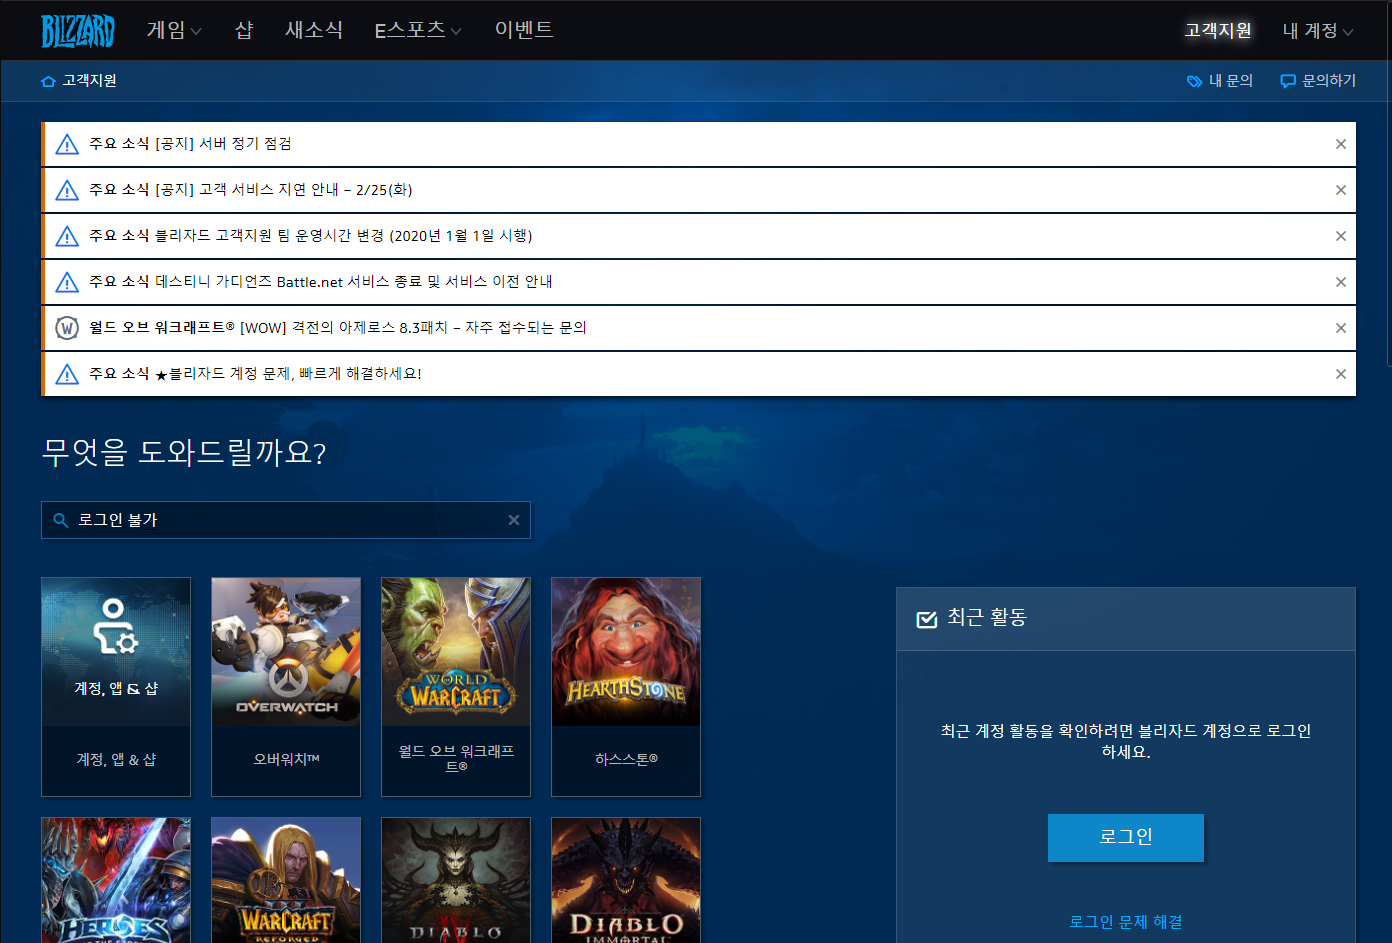
Task: Click the blue 로그인 button
Action: (x=1126, y=837)
